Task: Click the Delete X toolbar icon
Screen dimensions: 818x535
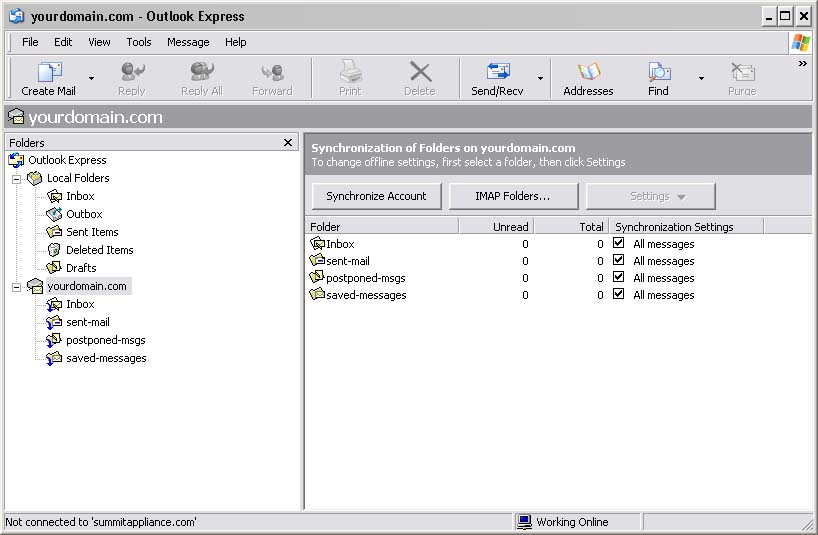Action: (x=420, y=72)
